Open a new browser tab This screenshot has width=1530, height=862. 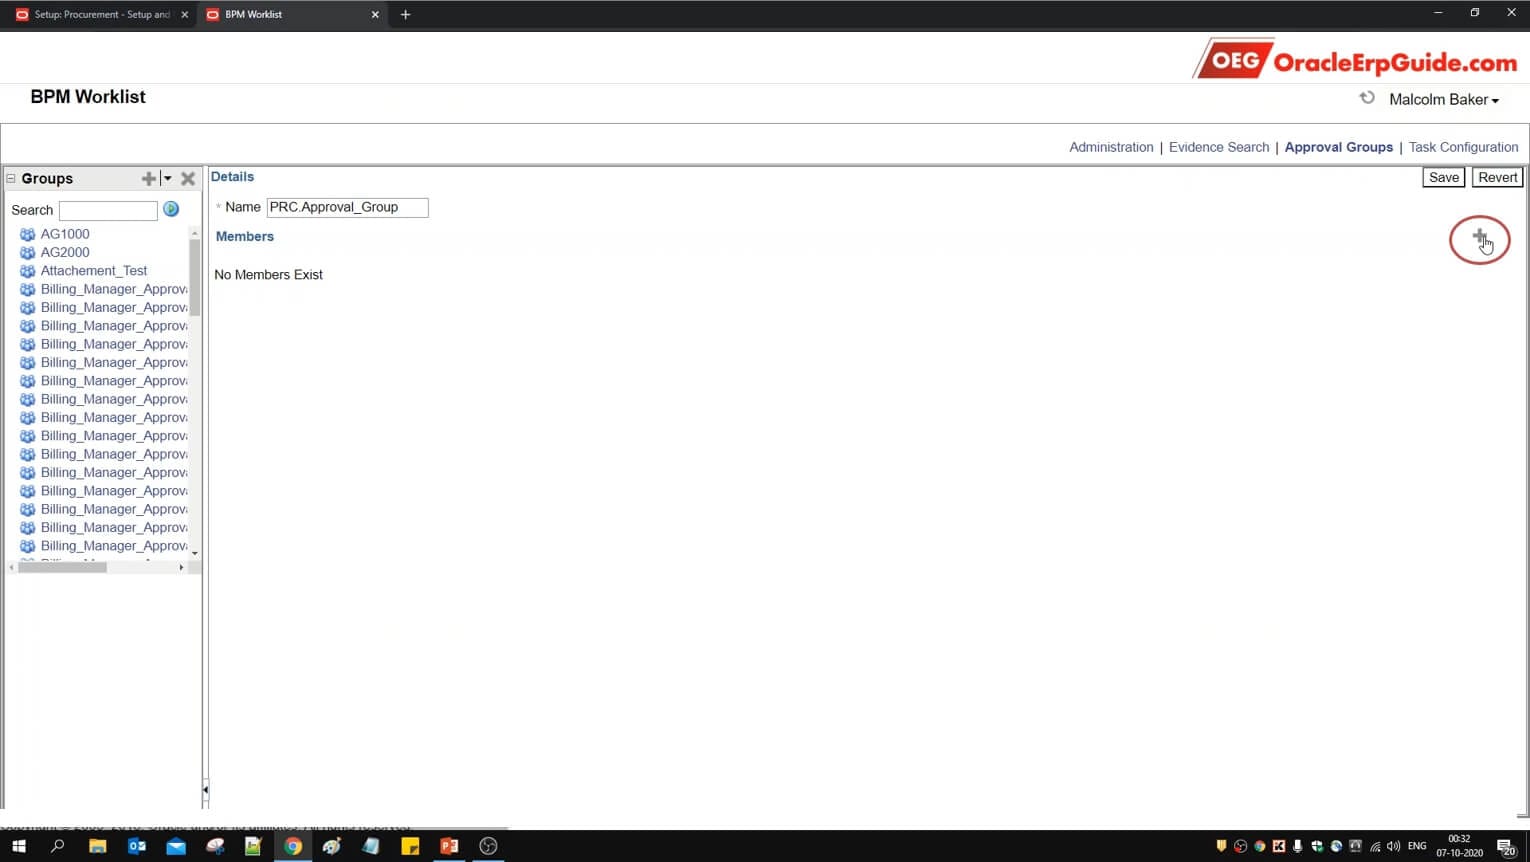pyautogui.click(x=405, y=14)
